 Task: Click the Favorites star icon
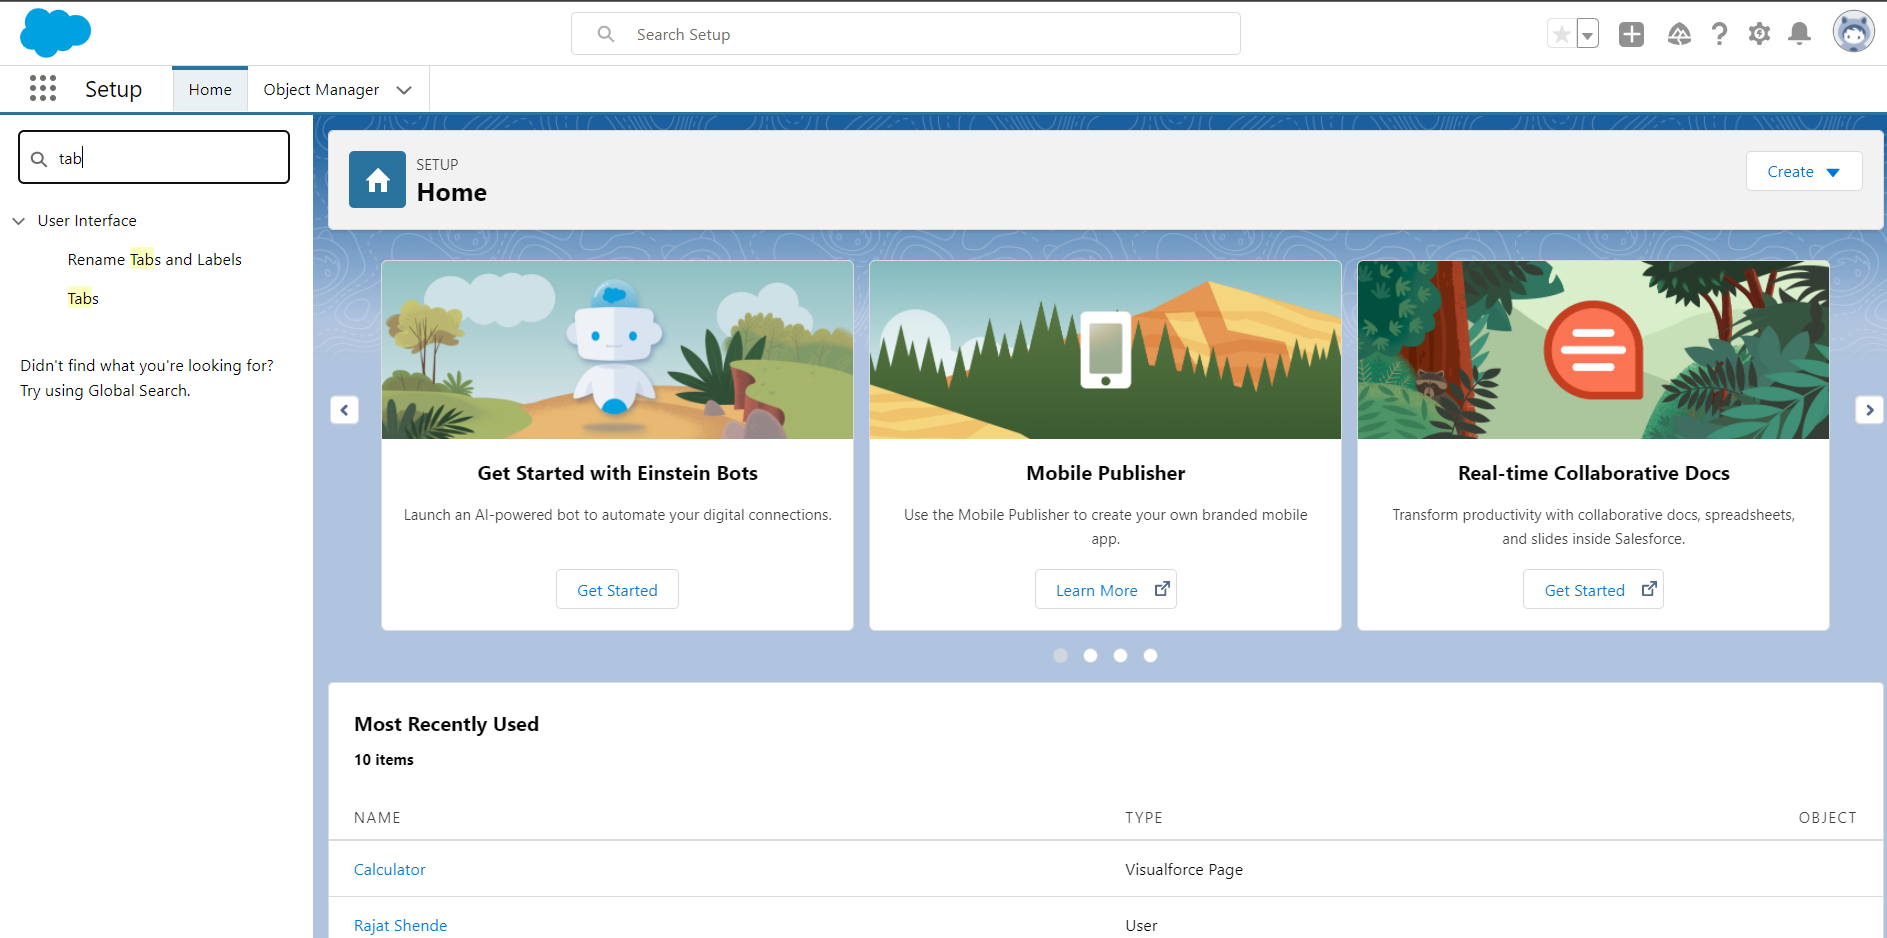coord(1561,34)
